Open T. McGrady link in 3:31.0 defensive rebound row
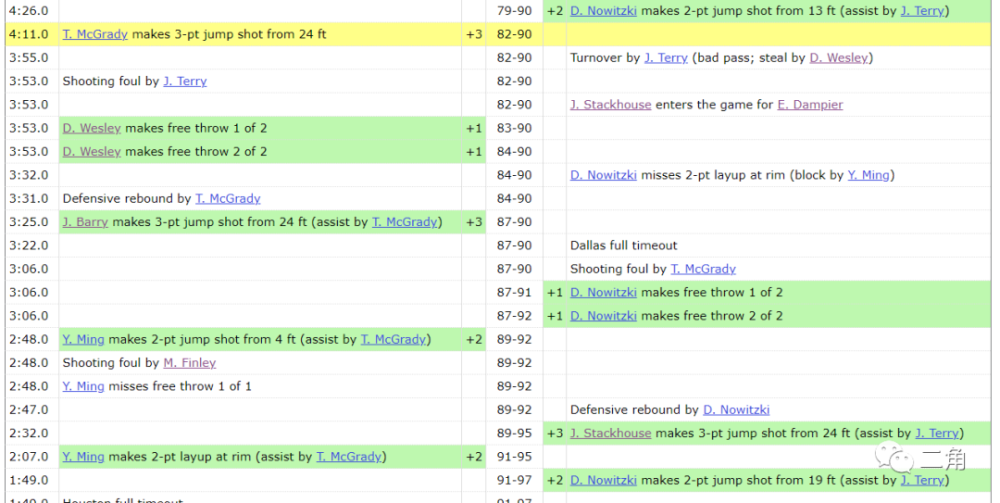The height and width of the screenshot is (503, 1000). coord(228,199)
